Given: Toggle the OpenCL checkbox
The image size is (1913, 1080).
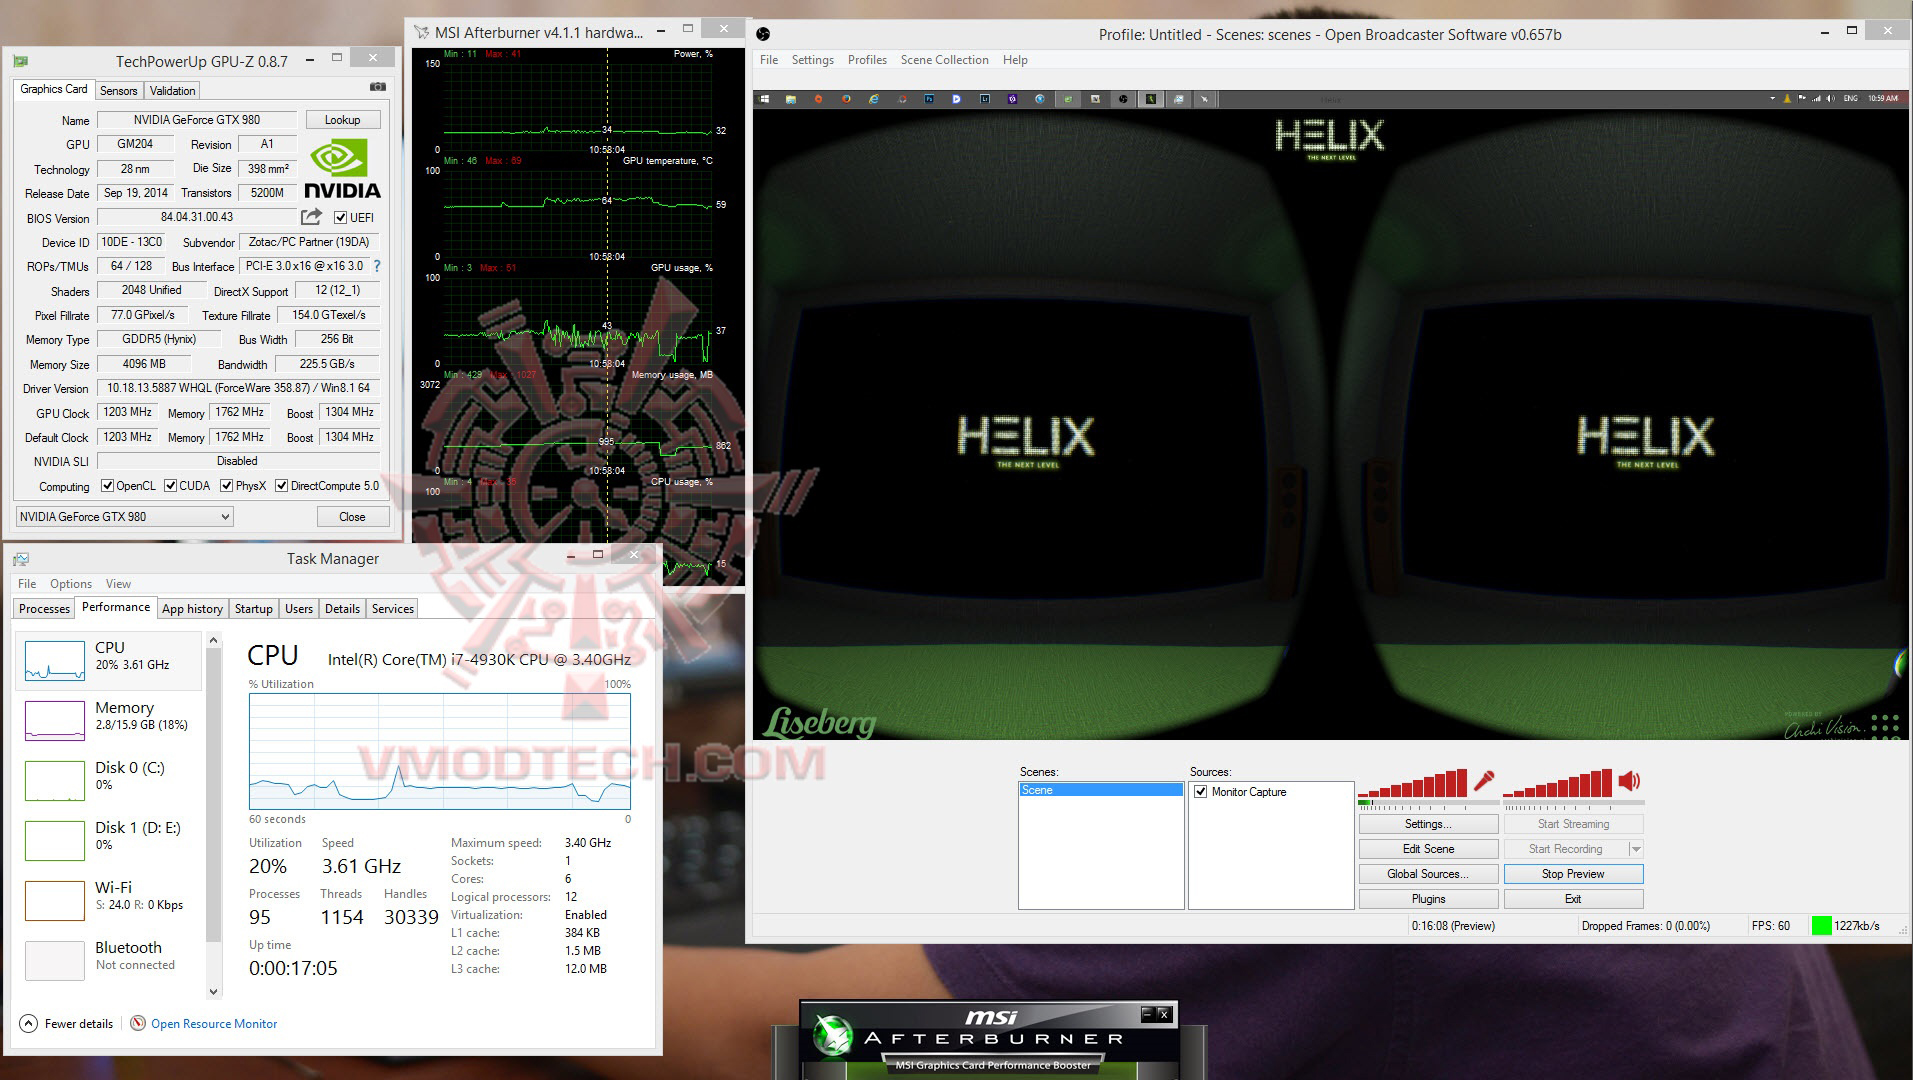Looking at the screenshot, I should (108, 486).
